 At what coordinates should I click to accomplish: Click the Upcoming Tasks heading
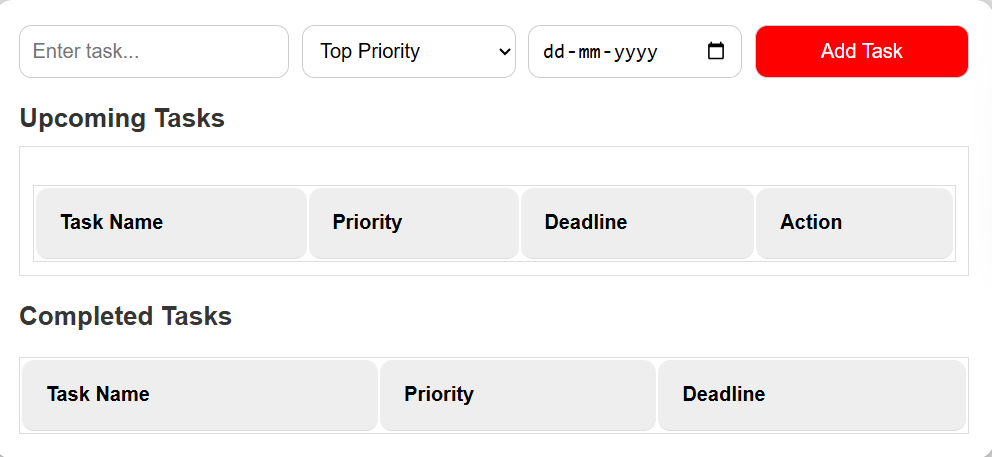pyautogui.click(x=122, y=118)
